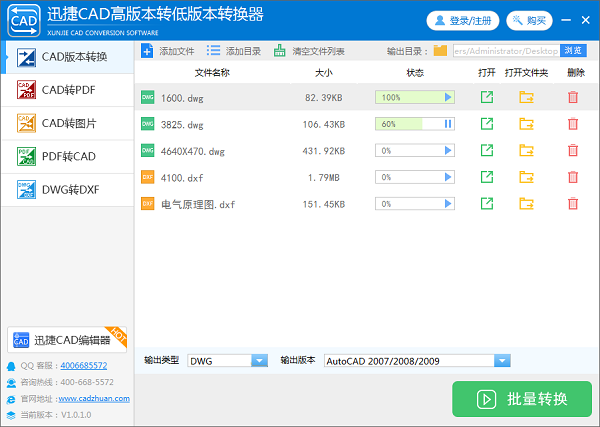Open the 输出版本 AutoCAD version dropdown
The width and height of the screenshot is (600, 427).
point(502,360)
